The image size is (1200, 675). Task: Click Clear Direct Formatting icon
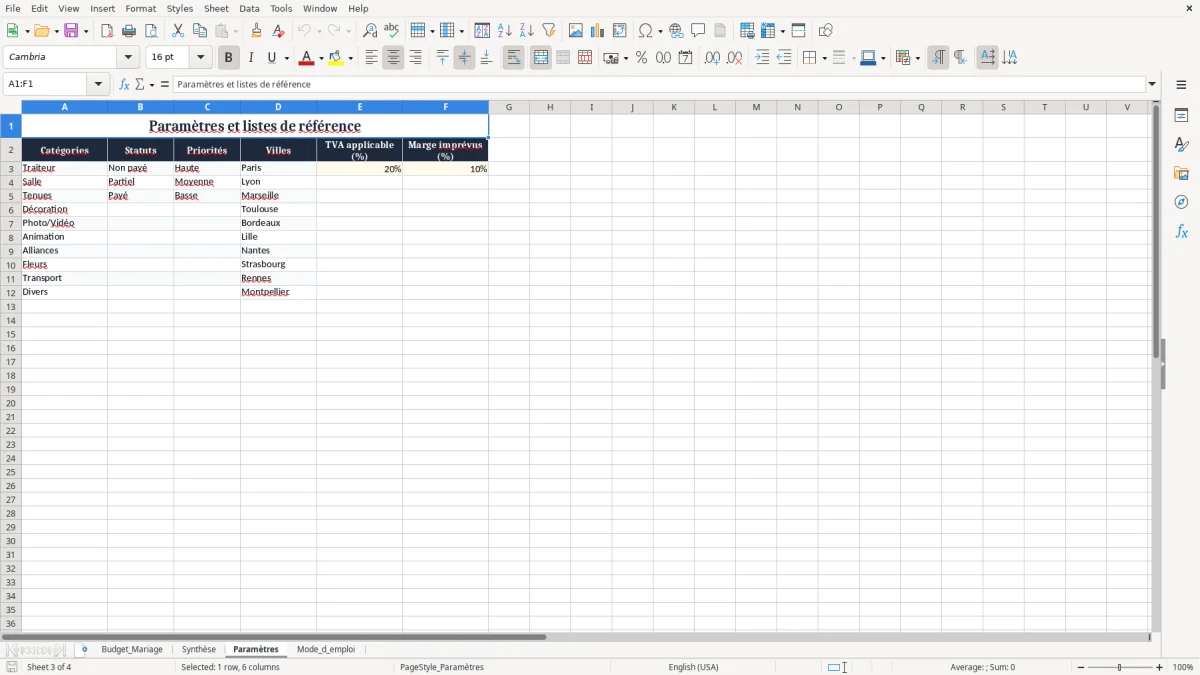click(x=278, y=31)
